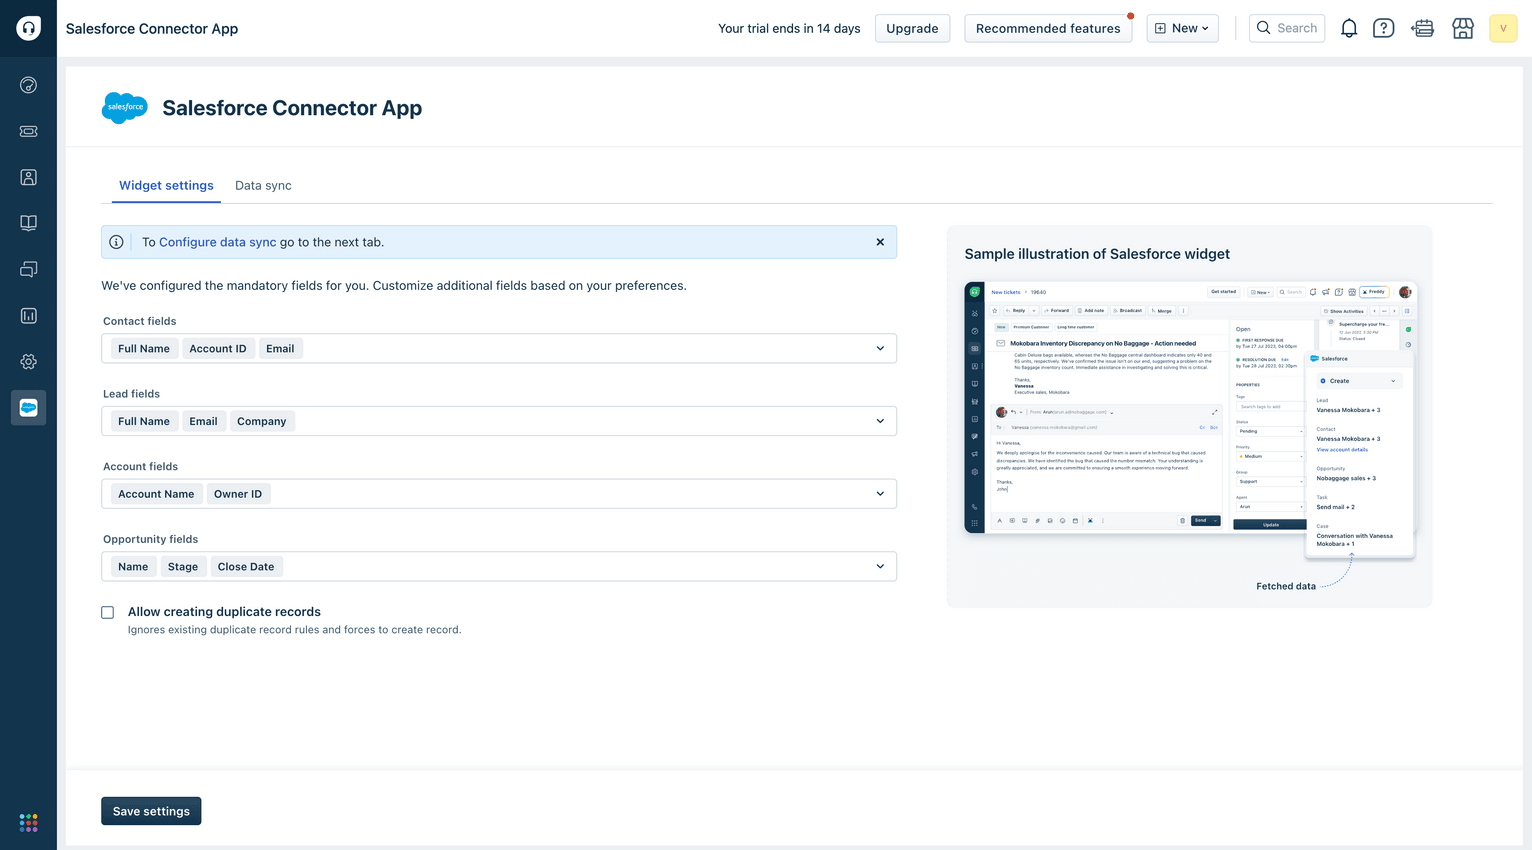Click the Email tag in Contact fields
This screenshot has height=850, width=1532.
click(280, 348)
